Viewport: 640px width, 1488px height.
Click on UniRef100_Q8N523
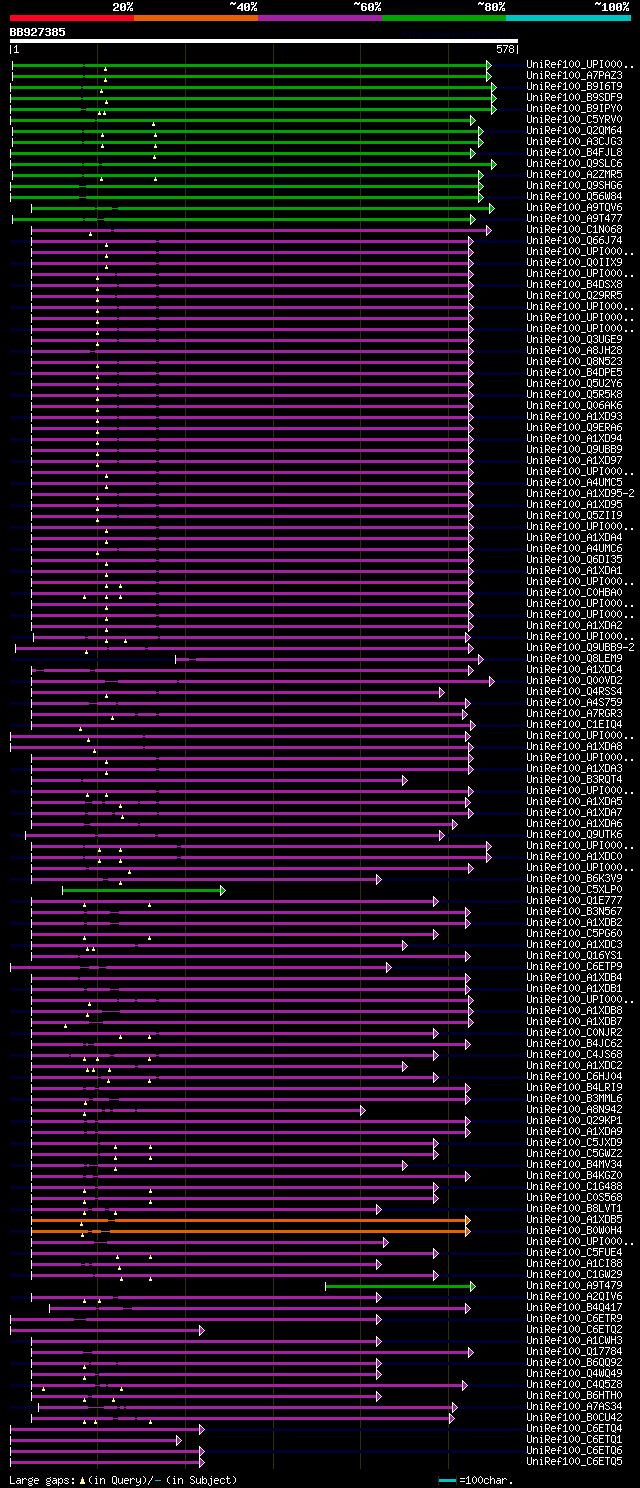pyautogui.click(x=574, y=361)
